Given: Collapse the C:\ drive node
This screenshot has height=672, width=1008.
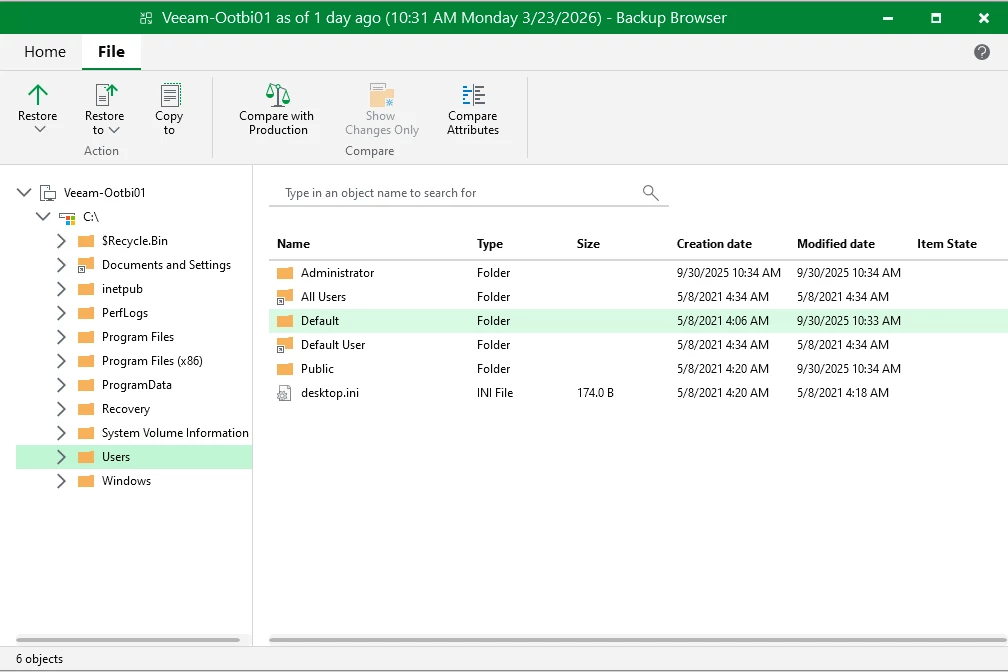Looking at the screenshot, I should click(x=43, y=216).
